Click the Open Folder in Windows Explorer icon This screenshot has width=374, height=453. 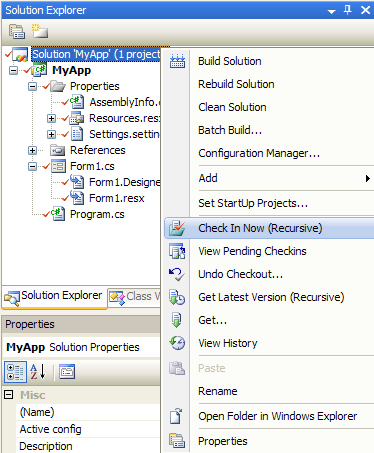(176, 416)
